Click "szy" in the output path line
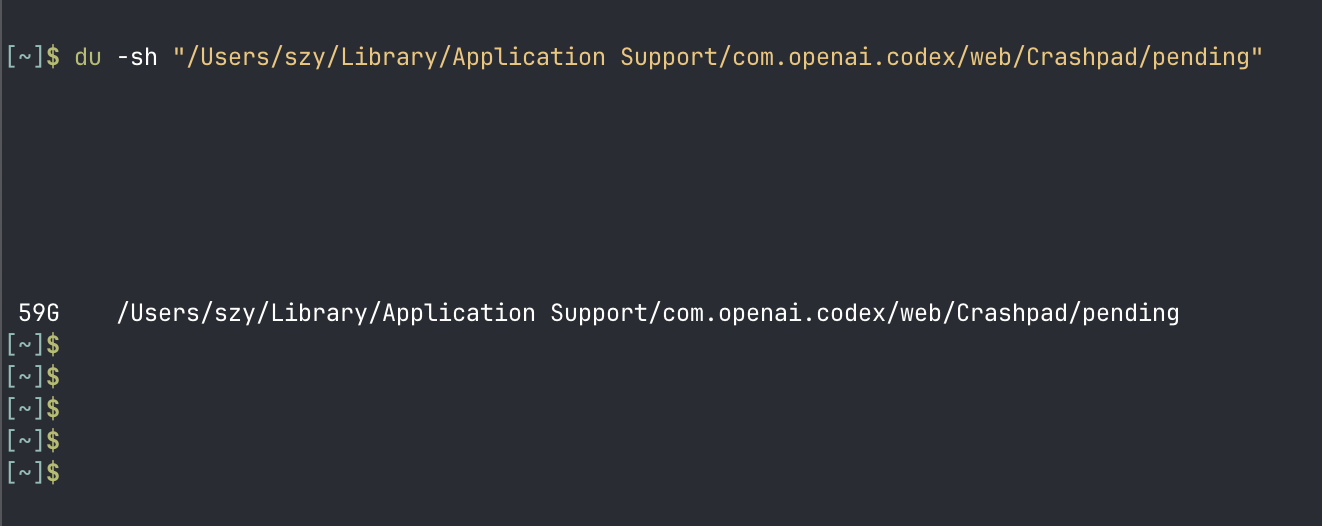Viewport: 1322px width, 526px height. coord(236,313)
